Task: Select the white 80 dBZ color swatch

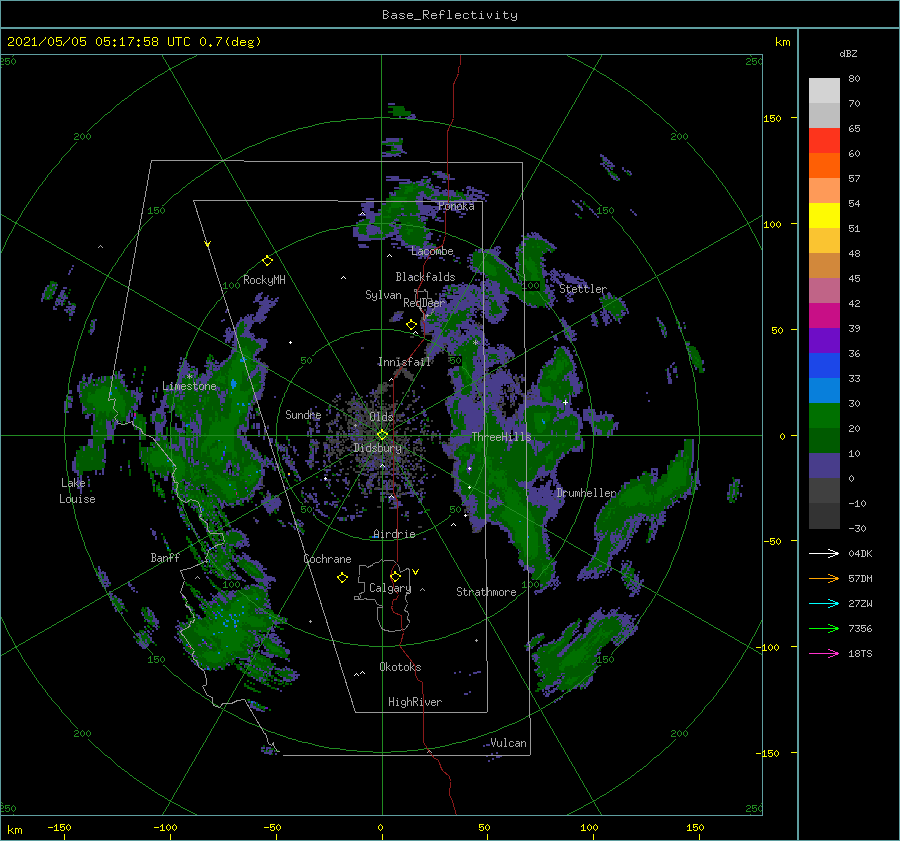Action: coord(824,90)
